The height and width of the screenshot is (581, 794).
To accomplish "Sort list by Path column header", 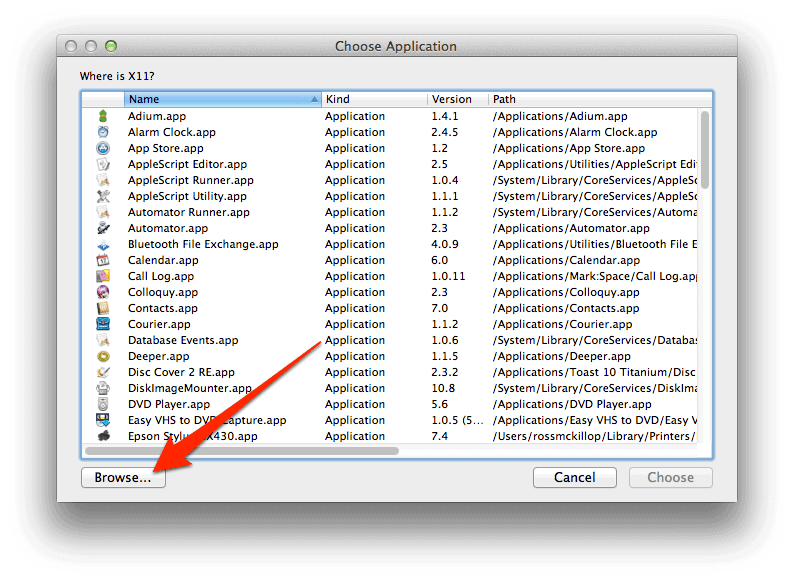I will pos(595,99).
